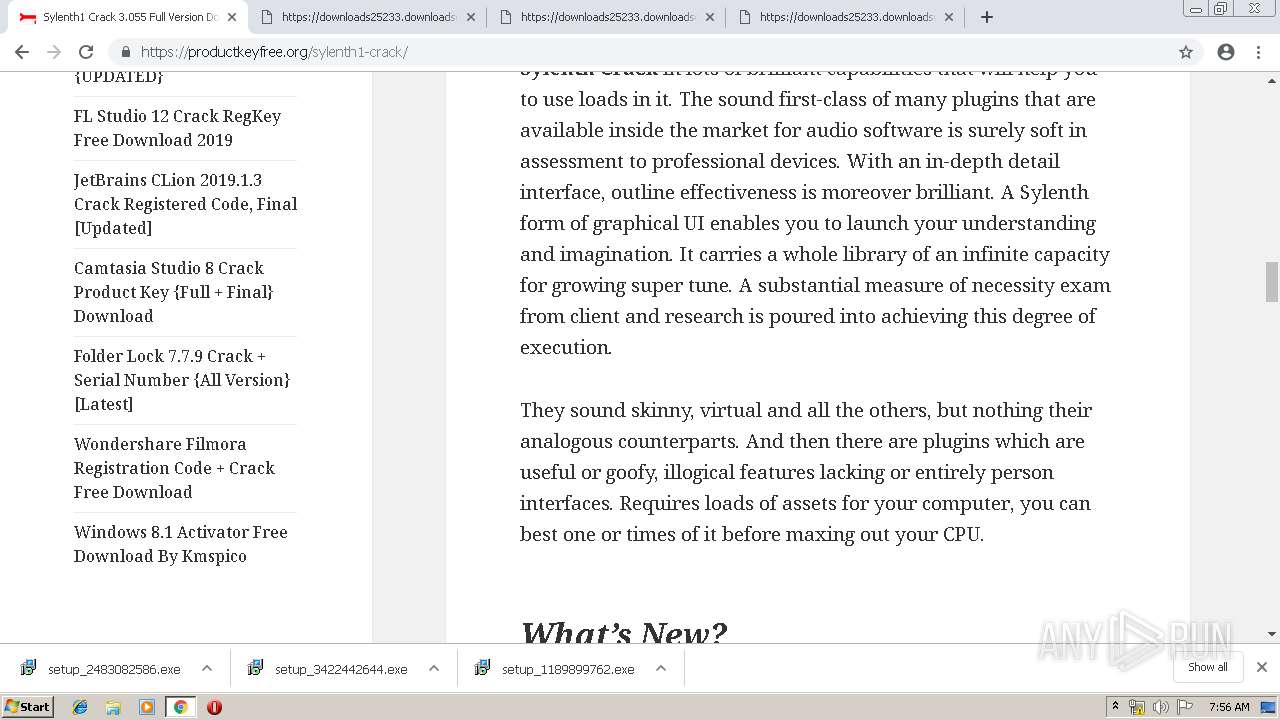
Task: Go forward to the next page
Action: (54, 52)
